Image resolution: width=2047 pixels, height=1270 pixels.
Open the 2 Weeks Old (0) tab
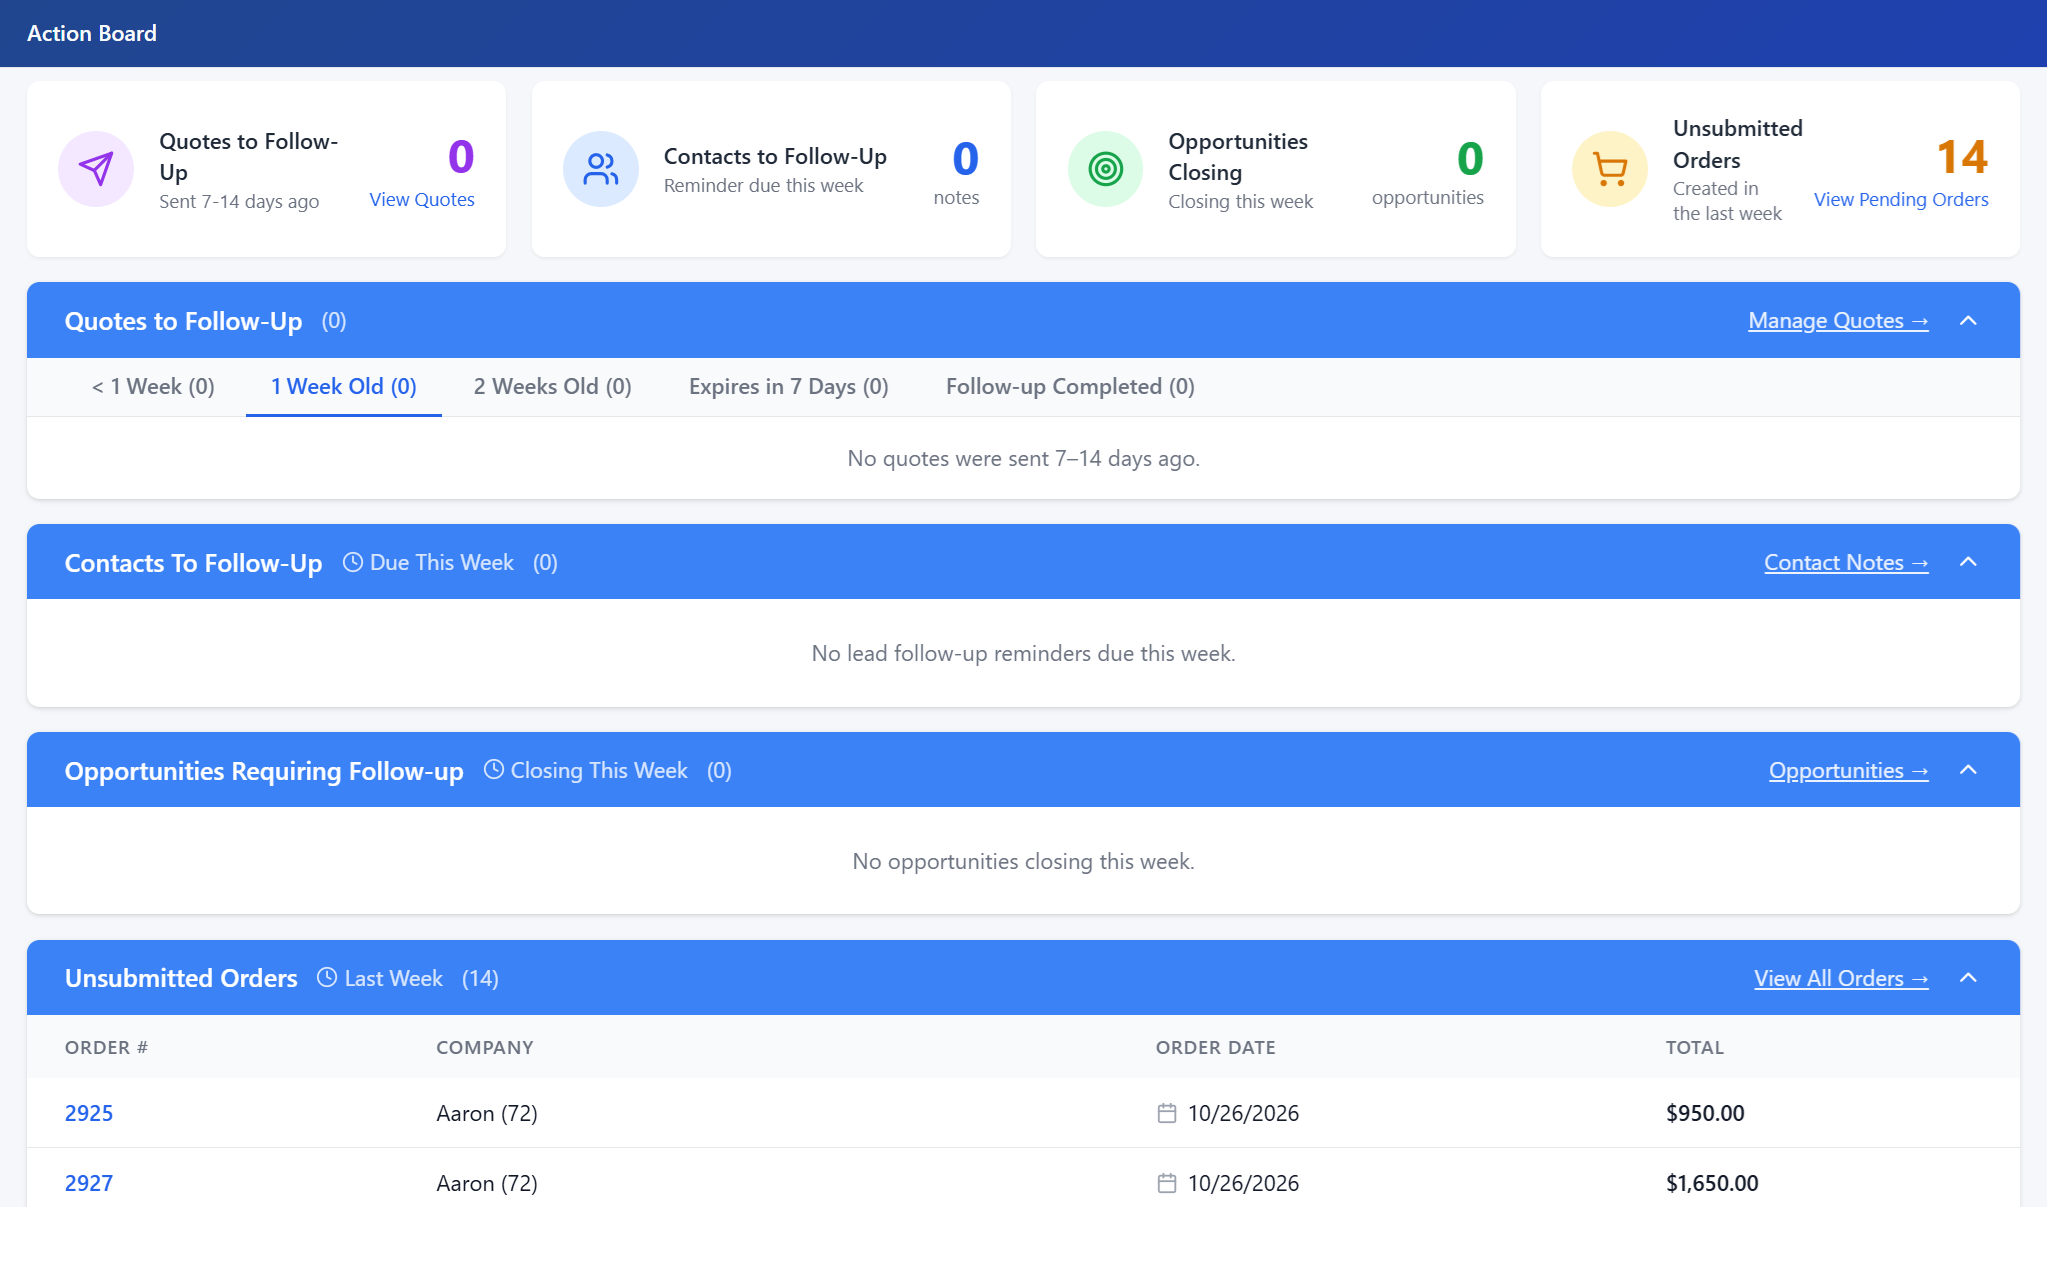coord(553,387)
